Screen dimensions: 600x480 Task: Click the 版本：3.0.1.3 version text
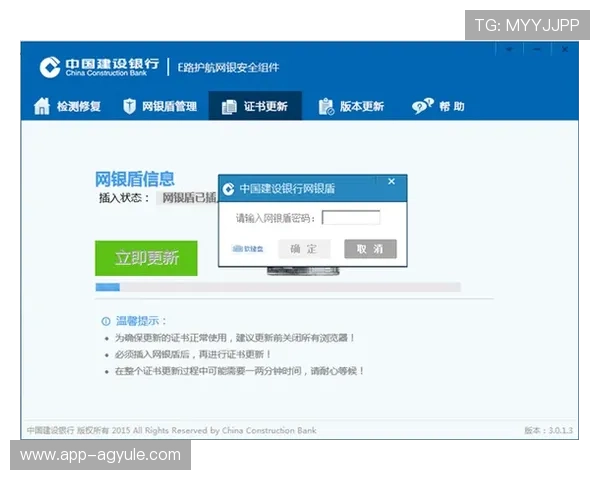[548, 430]
